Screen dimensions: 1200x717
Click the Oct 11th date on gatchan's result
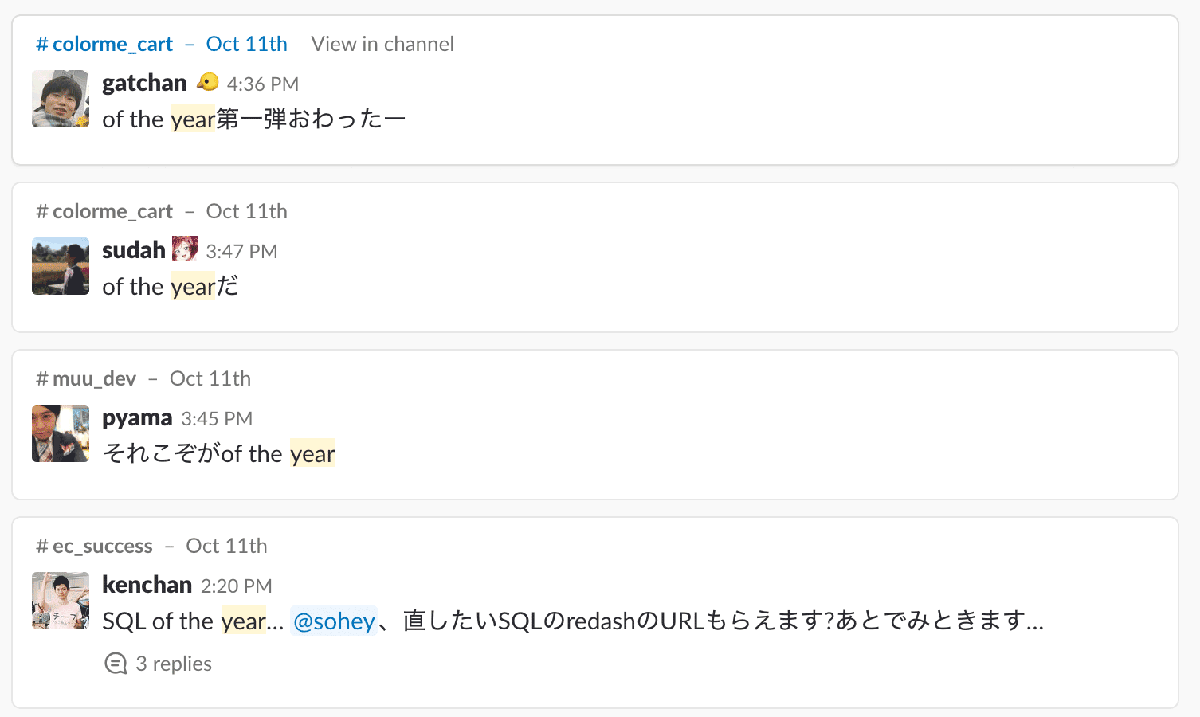pyautogui.click(x=246, y=44)
